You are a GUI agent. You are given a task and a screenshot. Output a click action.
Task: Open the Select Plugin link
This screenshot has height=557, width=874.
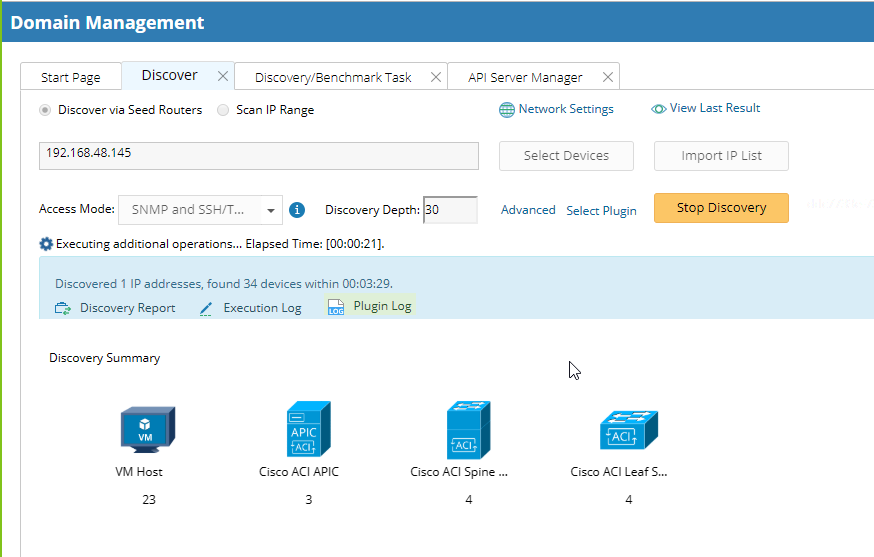coord(601,211)
